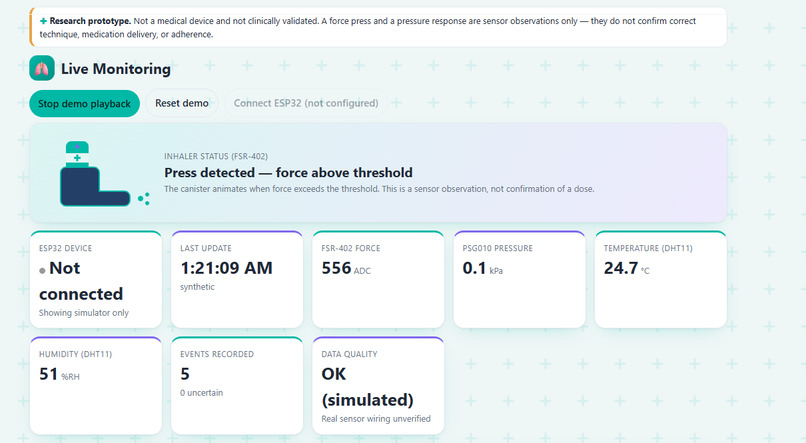Click the '0 uncertain' text

(202, 393)
